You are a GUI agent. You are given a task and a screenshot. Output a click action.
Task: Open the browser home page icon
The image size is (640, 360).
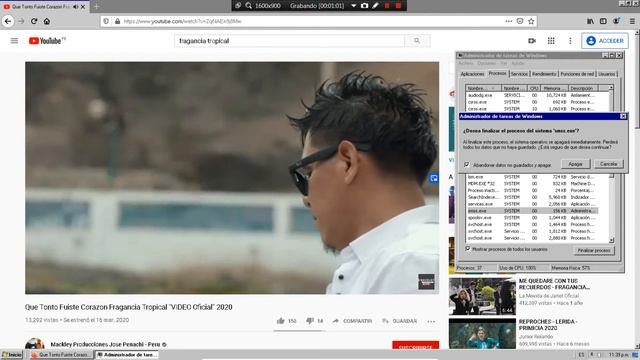point(47,21)
